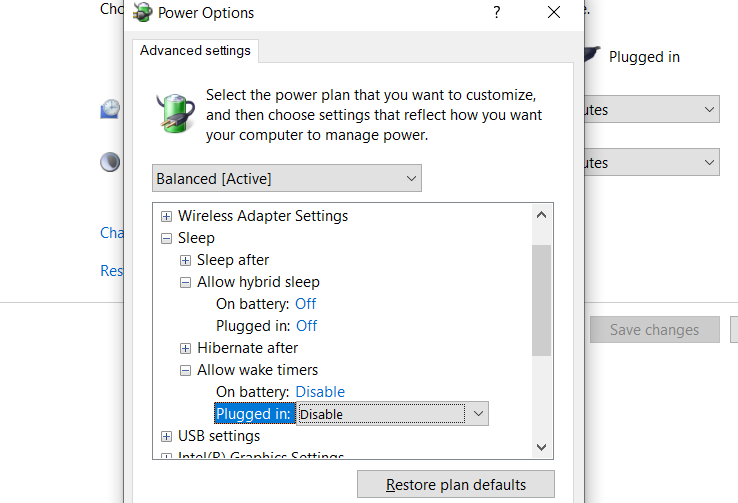This screenshot has width=738, height=503.
Task: Select the Wireless Adapter Settings label
Action: coord(263,216)
